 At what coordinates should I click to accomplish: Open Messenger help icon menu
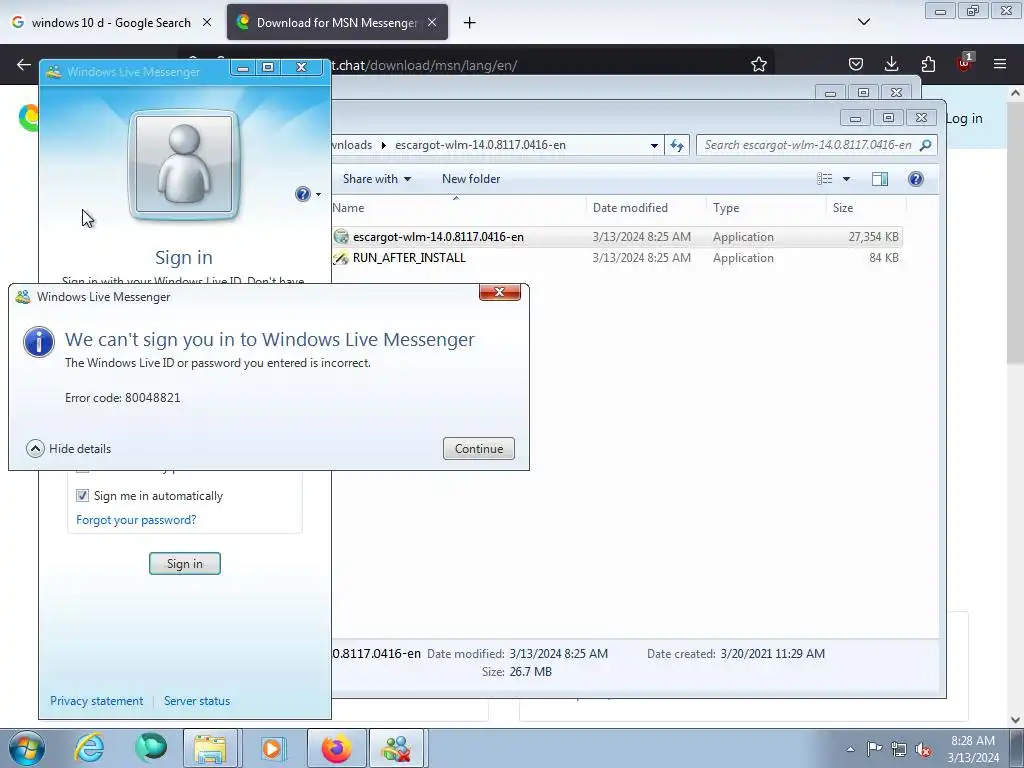click(x=307, y=194)
